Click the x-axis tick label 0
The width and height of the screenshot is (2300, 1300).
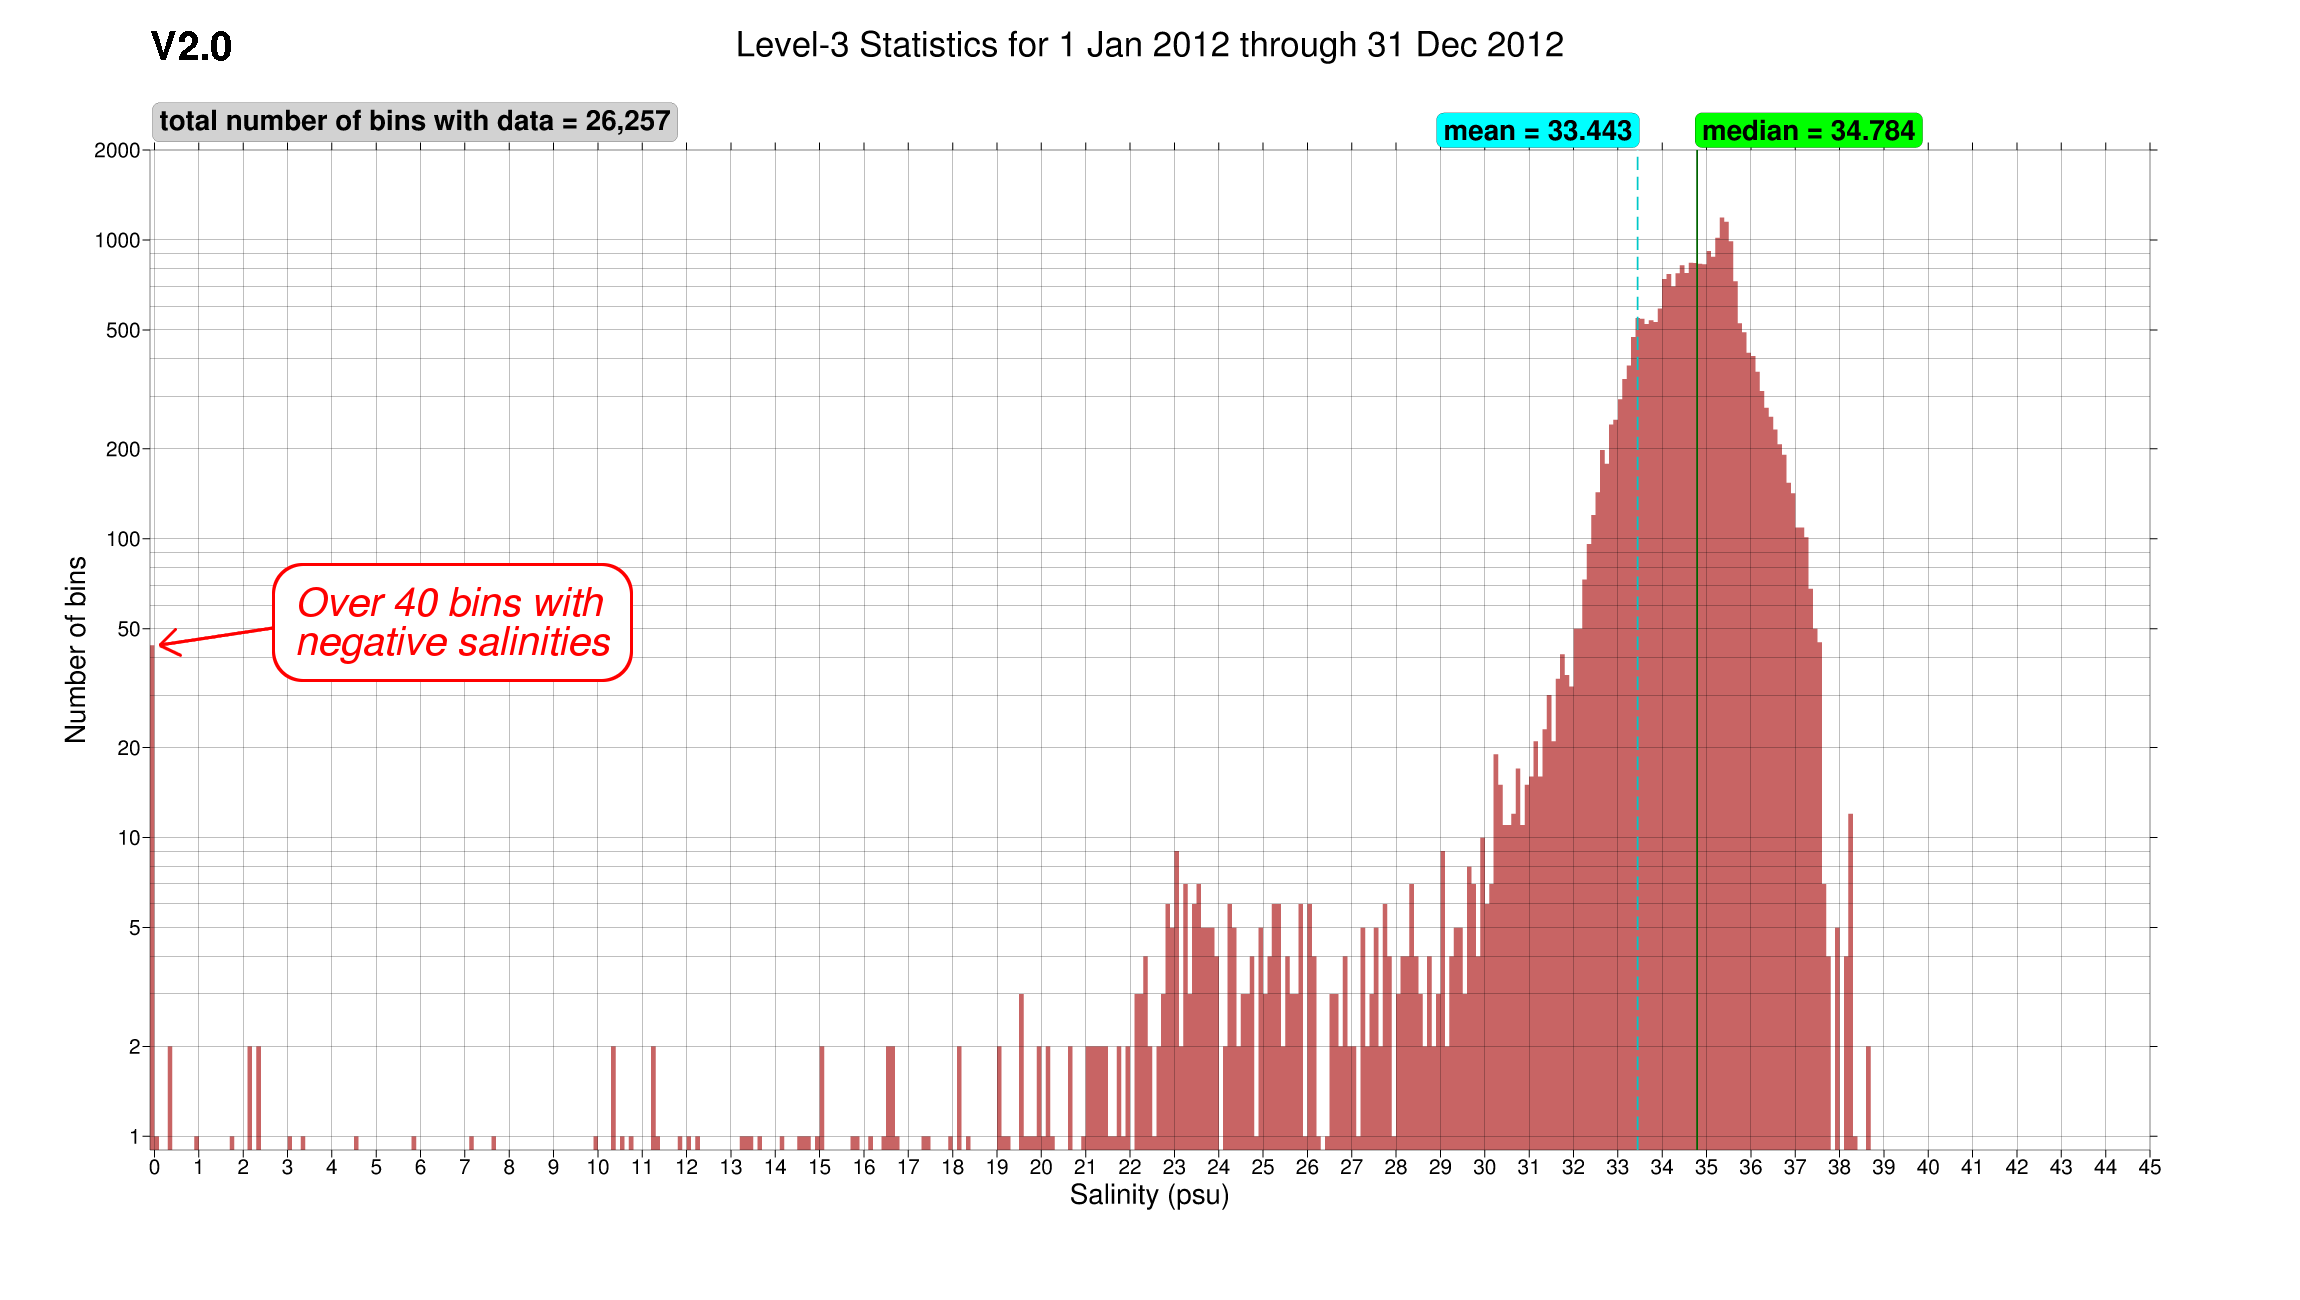coord(154,1167)
